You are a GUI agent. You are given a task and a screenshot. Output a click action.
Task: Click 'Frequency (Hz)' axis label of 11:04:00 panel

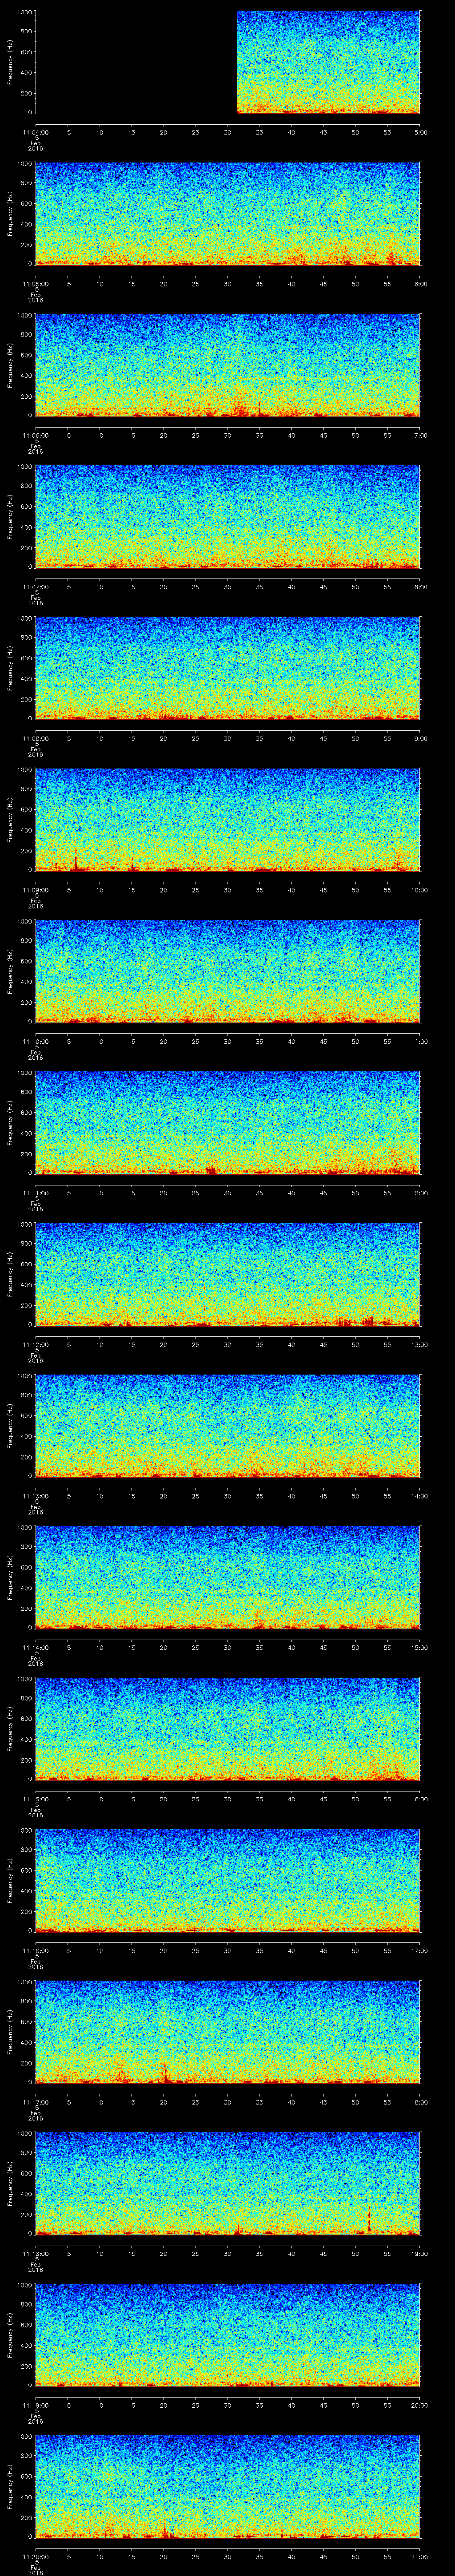[x=10, y=62]
